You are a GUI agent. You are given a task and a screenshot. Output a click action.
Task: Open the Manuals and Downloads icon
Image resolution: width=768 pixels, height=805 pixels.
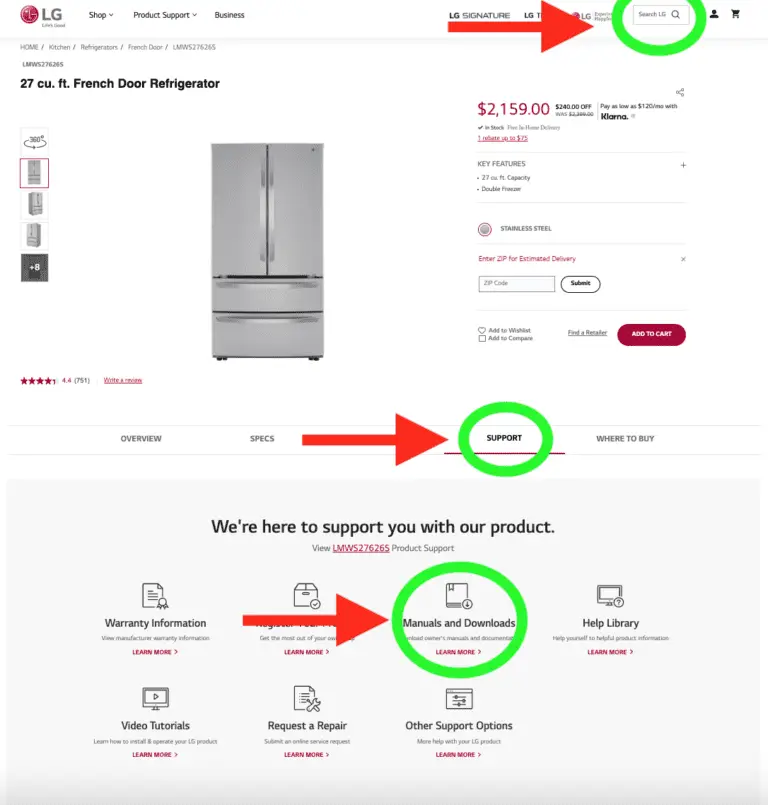(x=459, y=595)
